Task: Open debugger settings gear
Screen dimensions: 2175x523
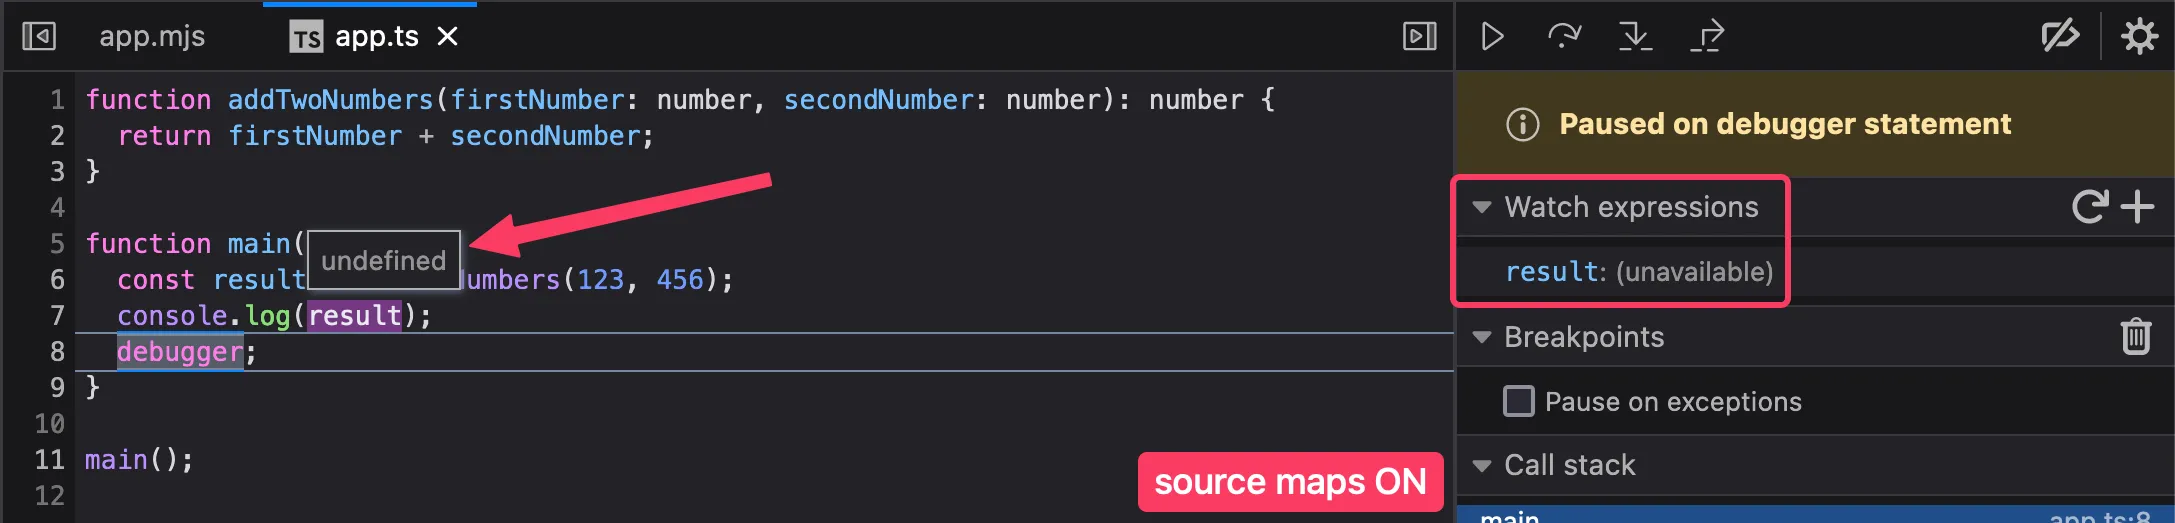Action: (x=2139, y=37)
